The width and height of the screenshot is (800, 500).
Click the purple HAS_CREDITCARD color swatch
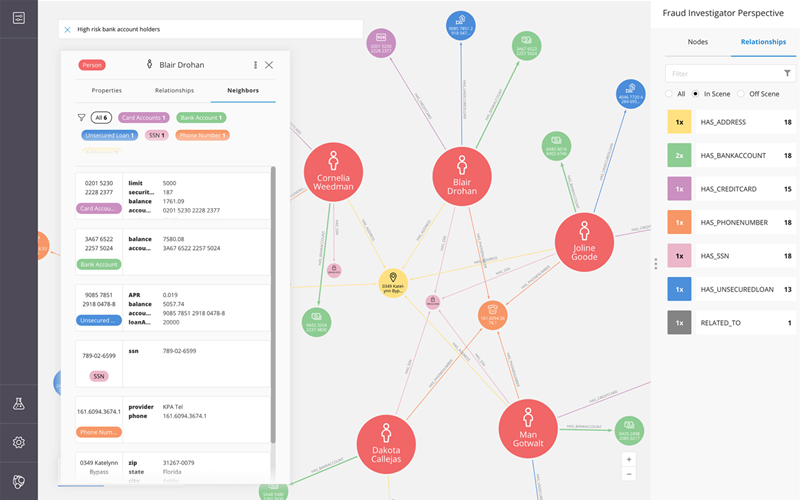[x=679, y=189]
